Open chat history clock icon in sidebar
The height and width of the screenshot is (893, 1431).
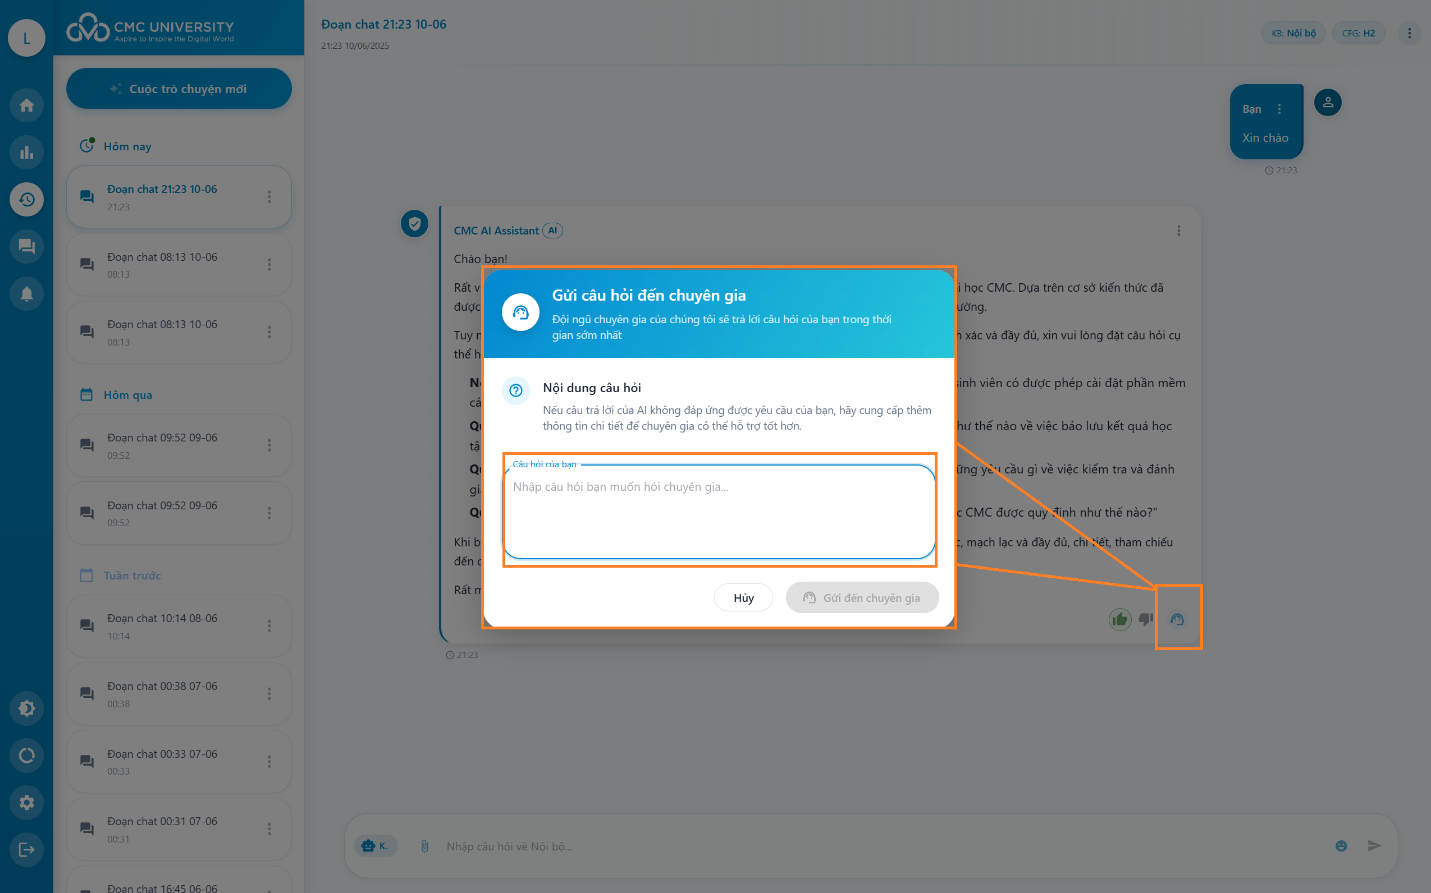click(27, 199)
